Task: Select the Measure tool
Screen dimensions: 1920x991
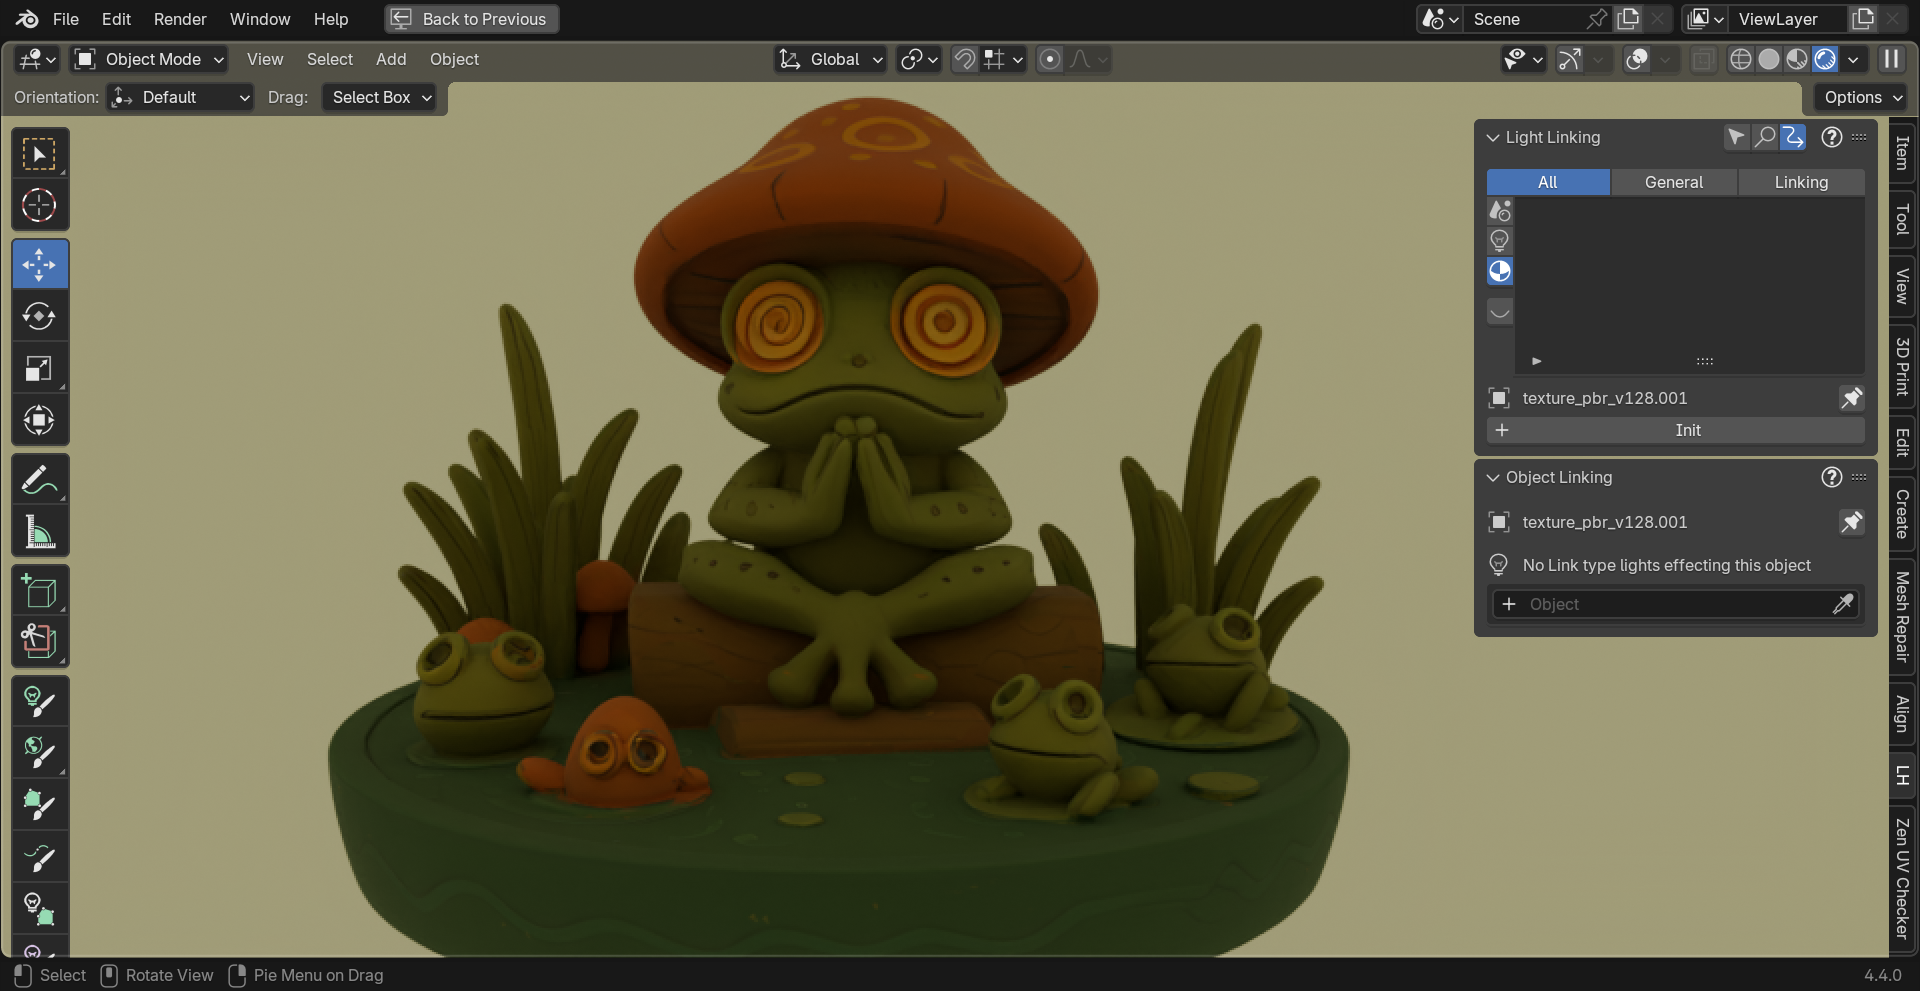Action: 40,532
